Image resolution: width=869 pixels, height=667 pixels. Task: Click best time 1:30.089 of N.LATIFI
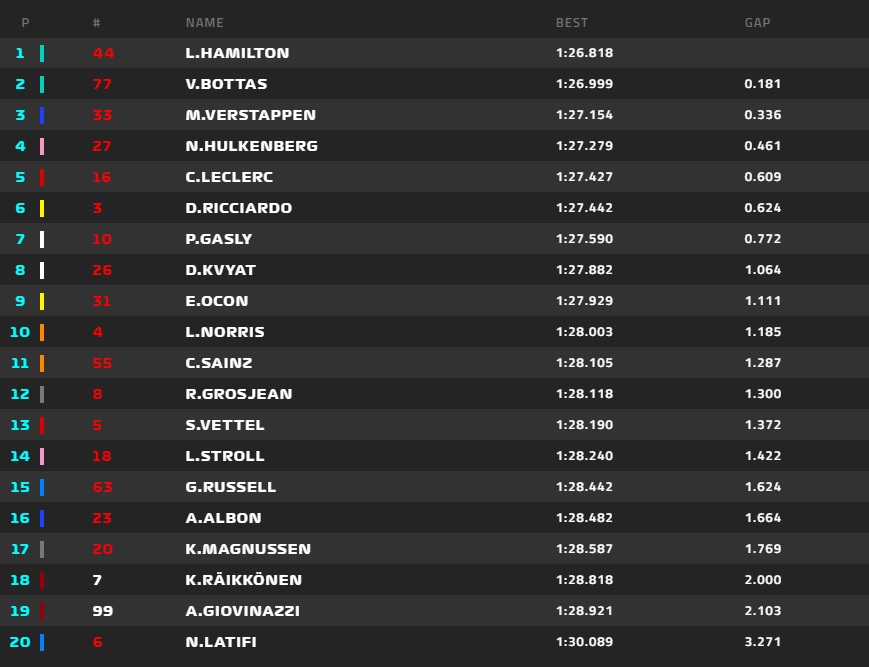pyautogui.click(x=584, y=642)
